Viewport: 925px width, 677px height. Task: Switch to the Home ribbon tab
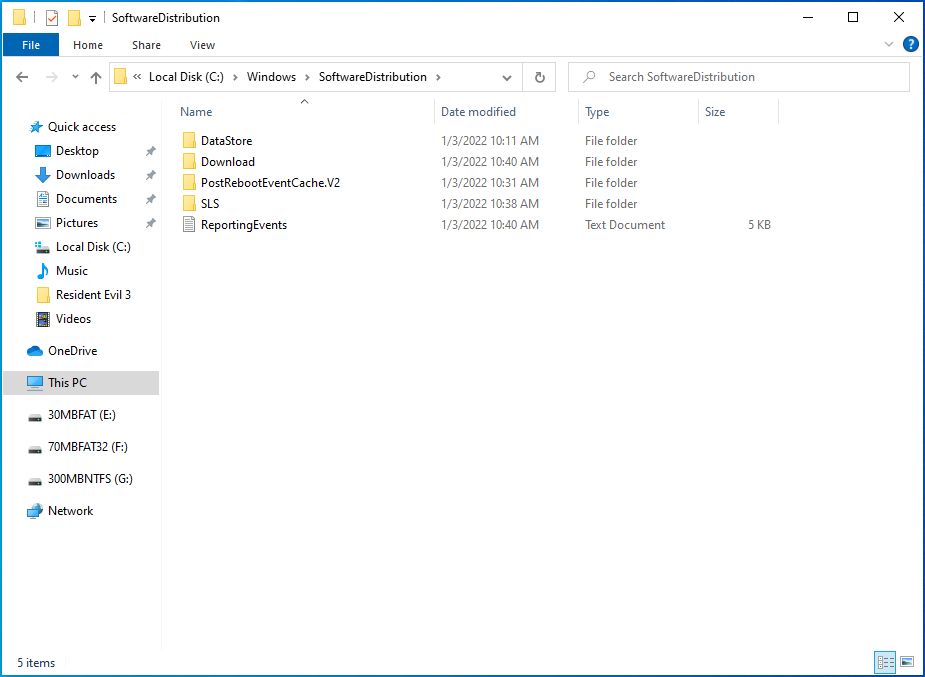point(88,45)
